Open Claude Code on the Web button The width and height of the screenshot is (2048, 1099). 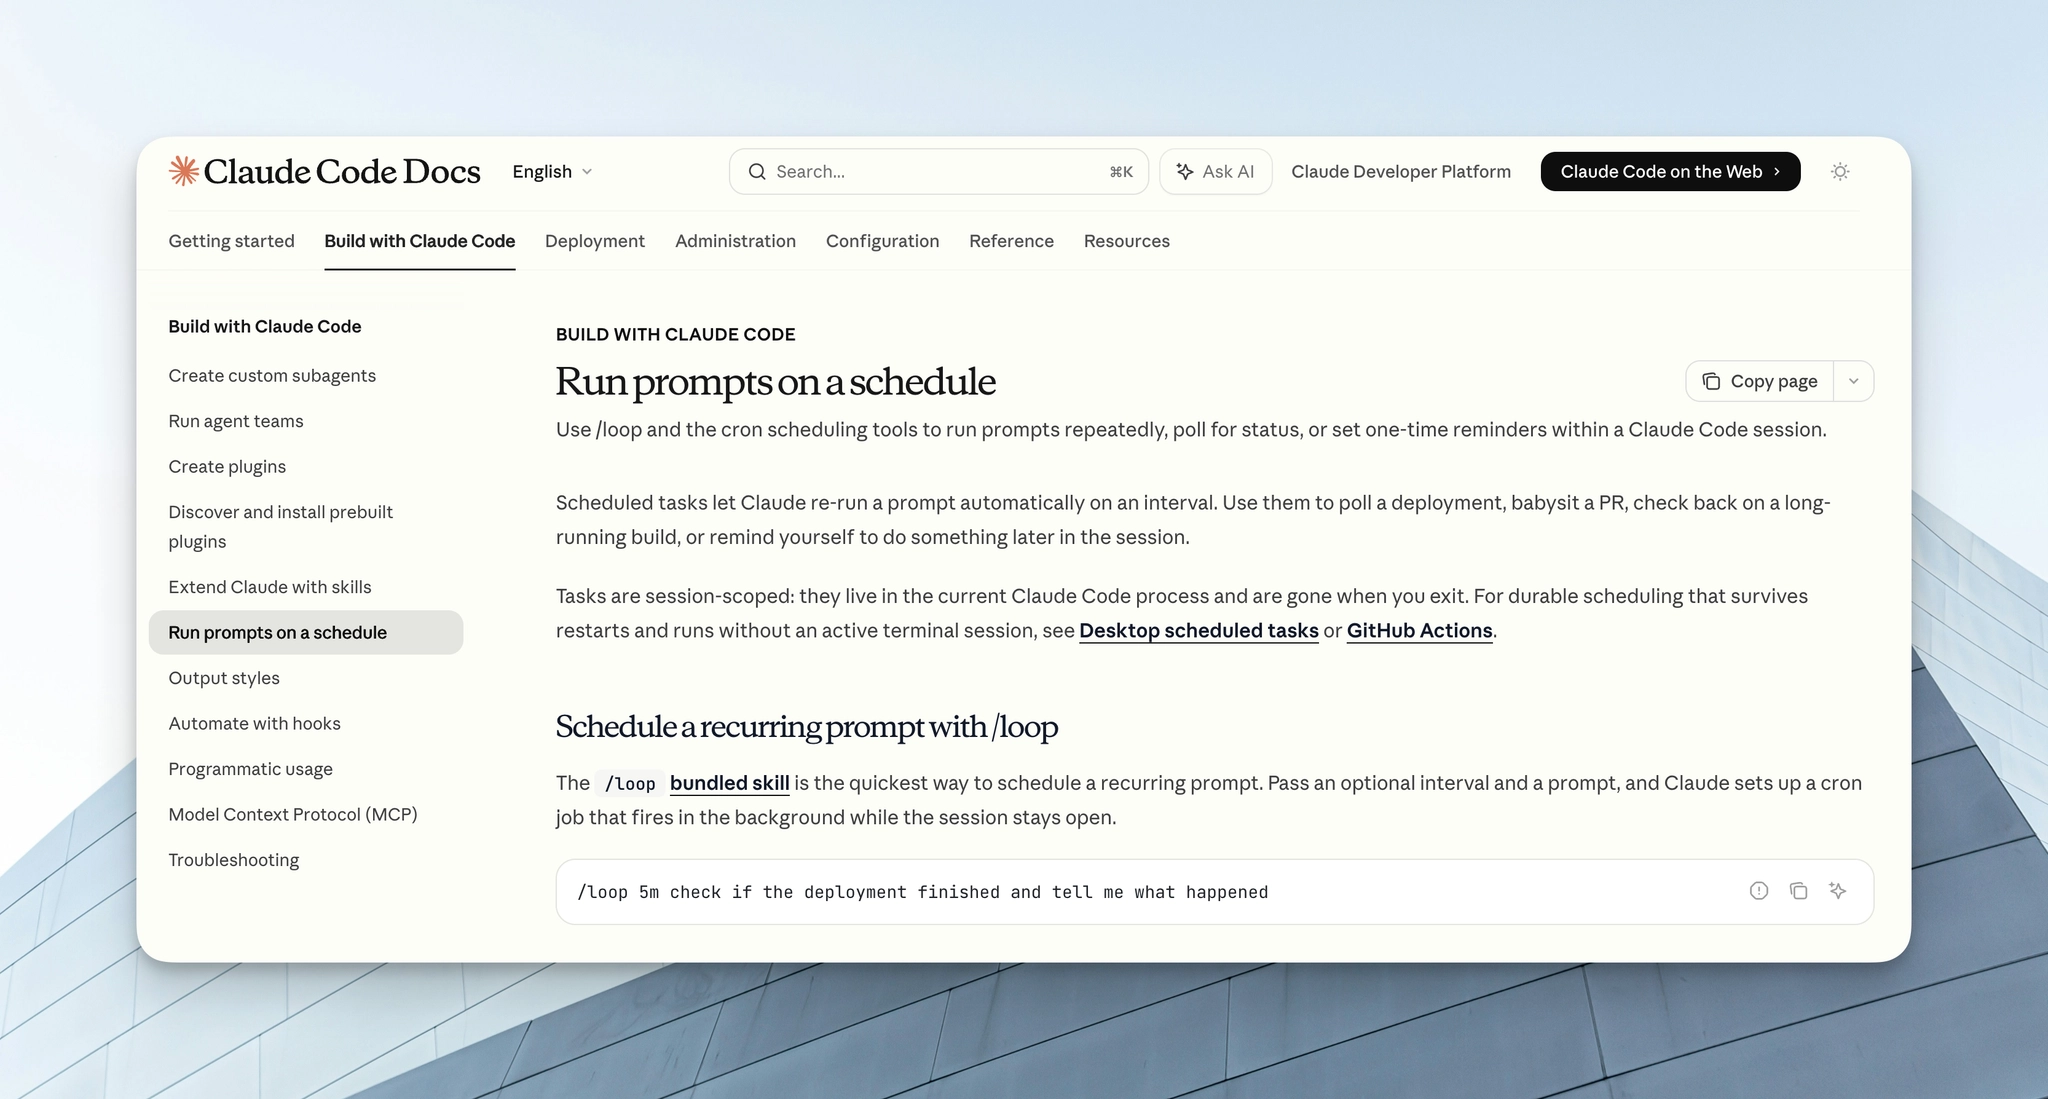point(1669,172)
